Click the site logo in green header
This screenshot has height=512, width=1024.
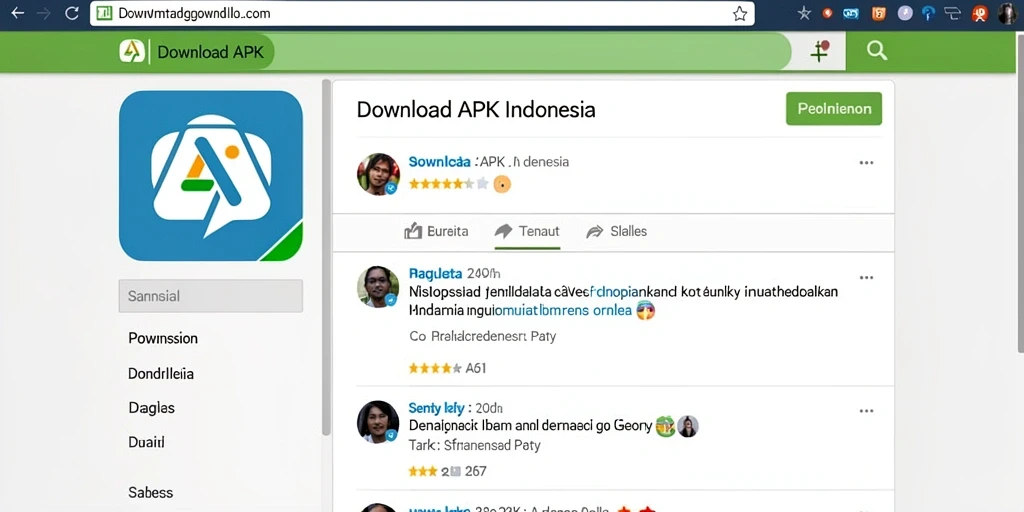point(132,52)
